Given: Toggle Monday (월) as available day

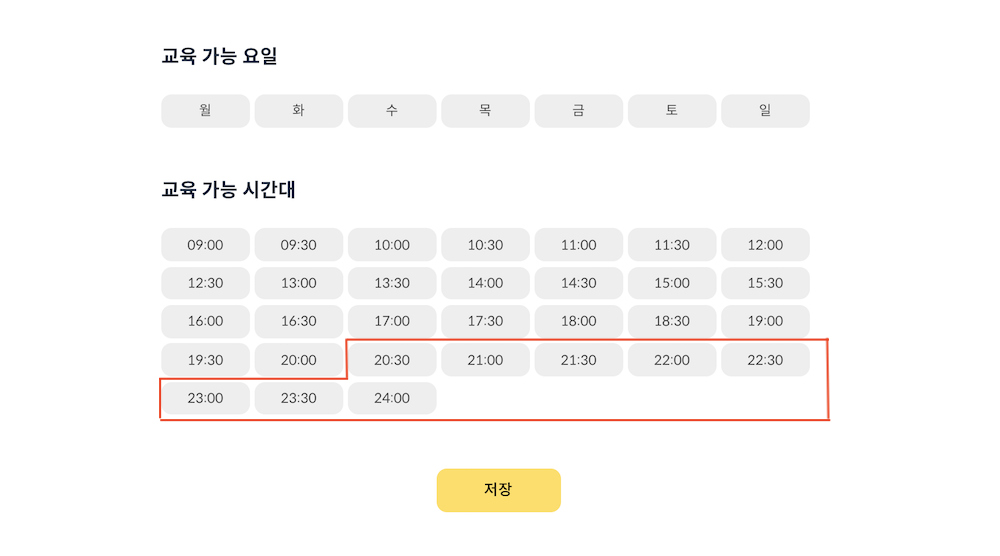Looking at the screenshot, I should [x=205, y=111].
